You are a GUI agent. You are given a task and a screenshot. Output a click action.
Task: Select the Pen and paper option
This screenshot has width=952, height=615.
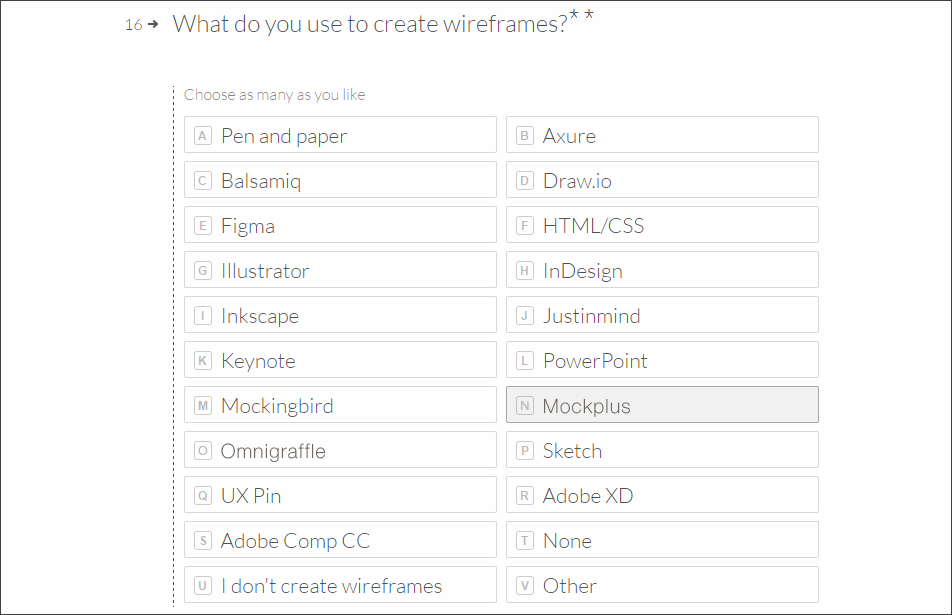pyautogui.click(x=340, y=135)
